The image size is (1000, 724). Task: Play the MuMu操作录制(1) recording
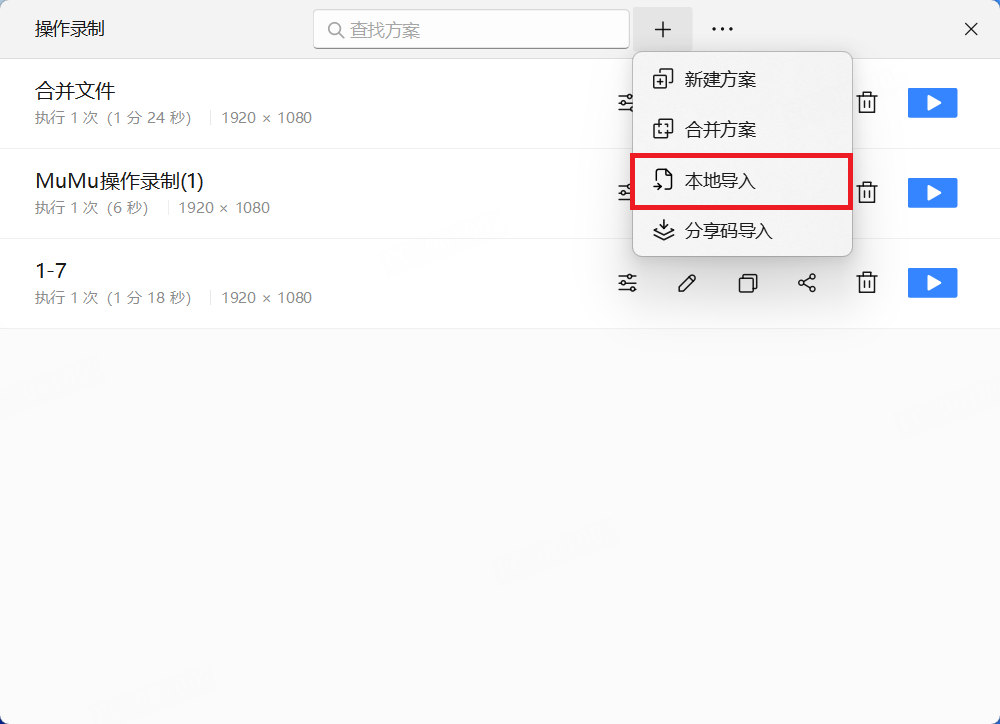932,193
